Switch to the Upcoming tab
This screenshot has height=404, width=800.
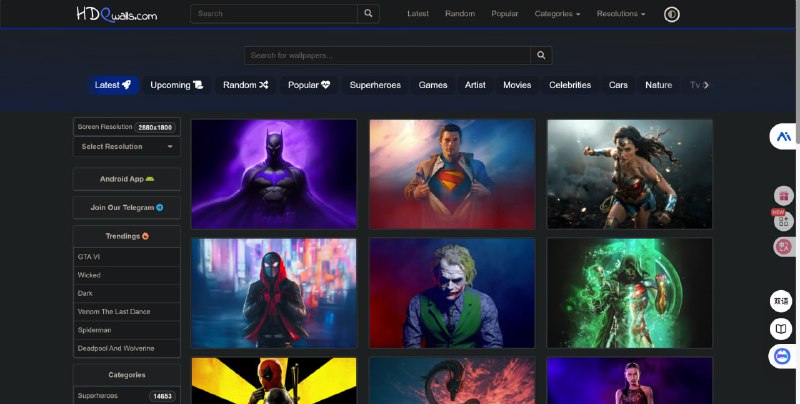pos(176,85)
